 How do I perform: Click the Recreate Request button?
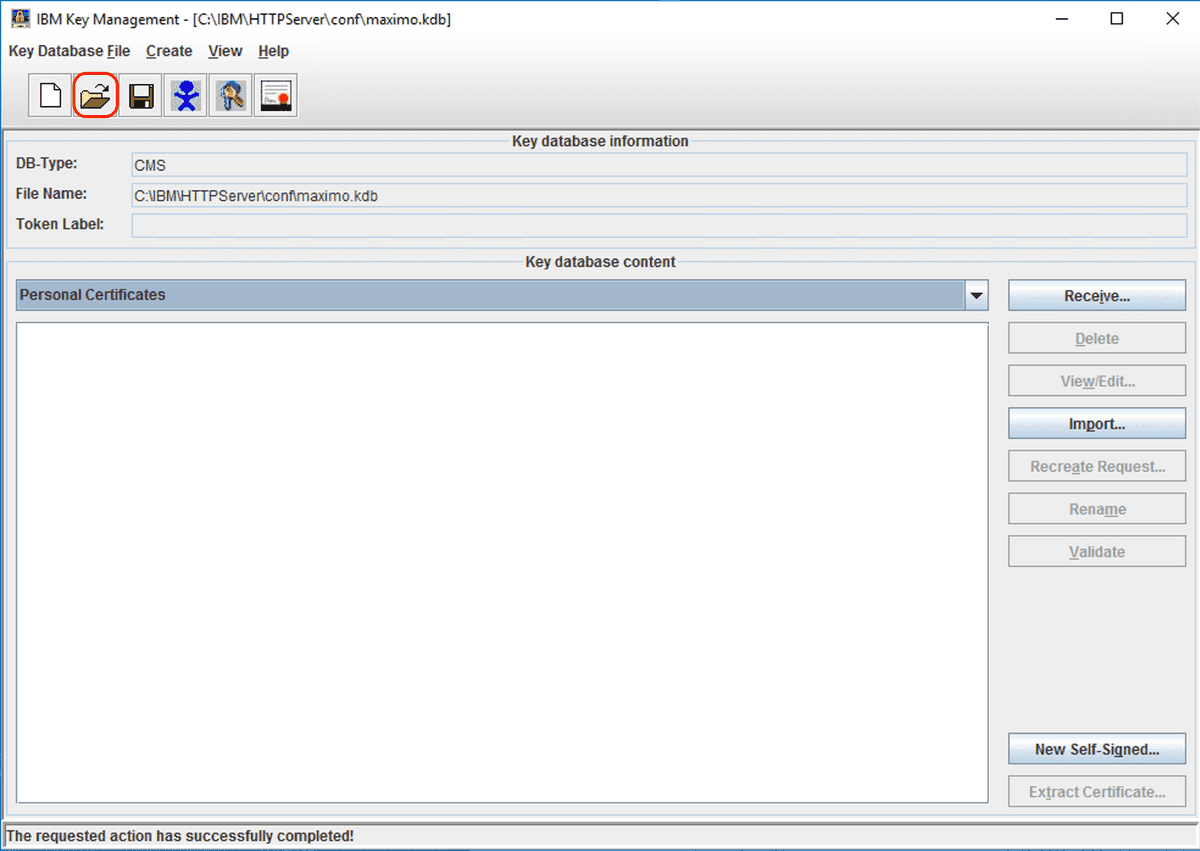coord(1096,465)
